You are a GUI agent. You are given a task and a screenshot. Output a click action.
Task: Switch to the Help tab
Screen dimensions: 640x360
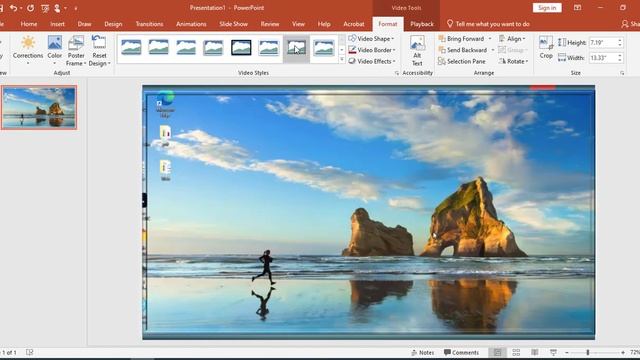(x=324, y=24)
